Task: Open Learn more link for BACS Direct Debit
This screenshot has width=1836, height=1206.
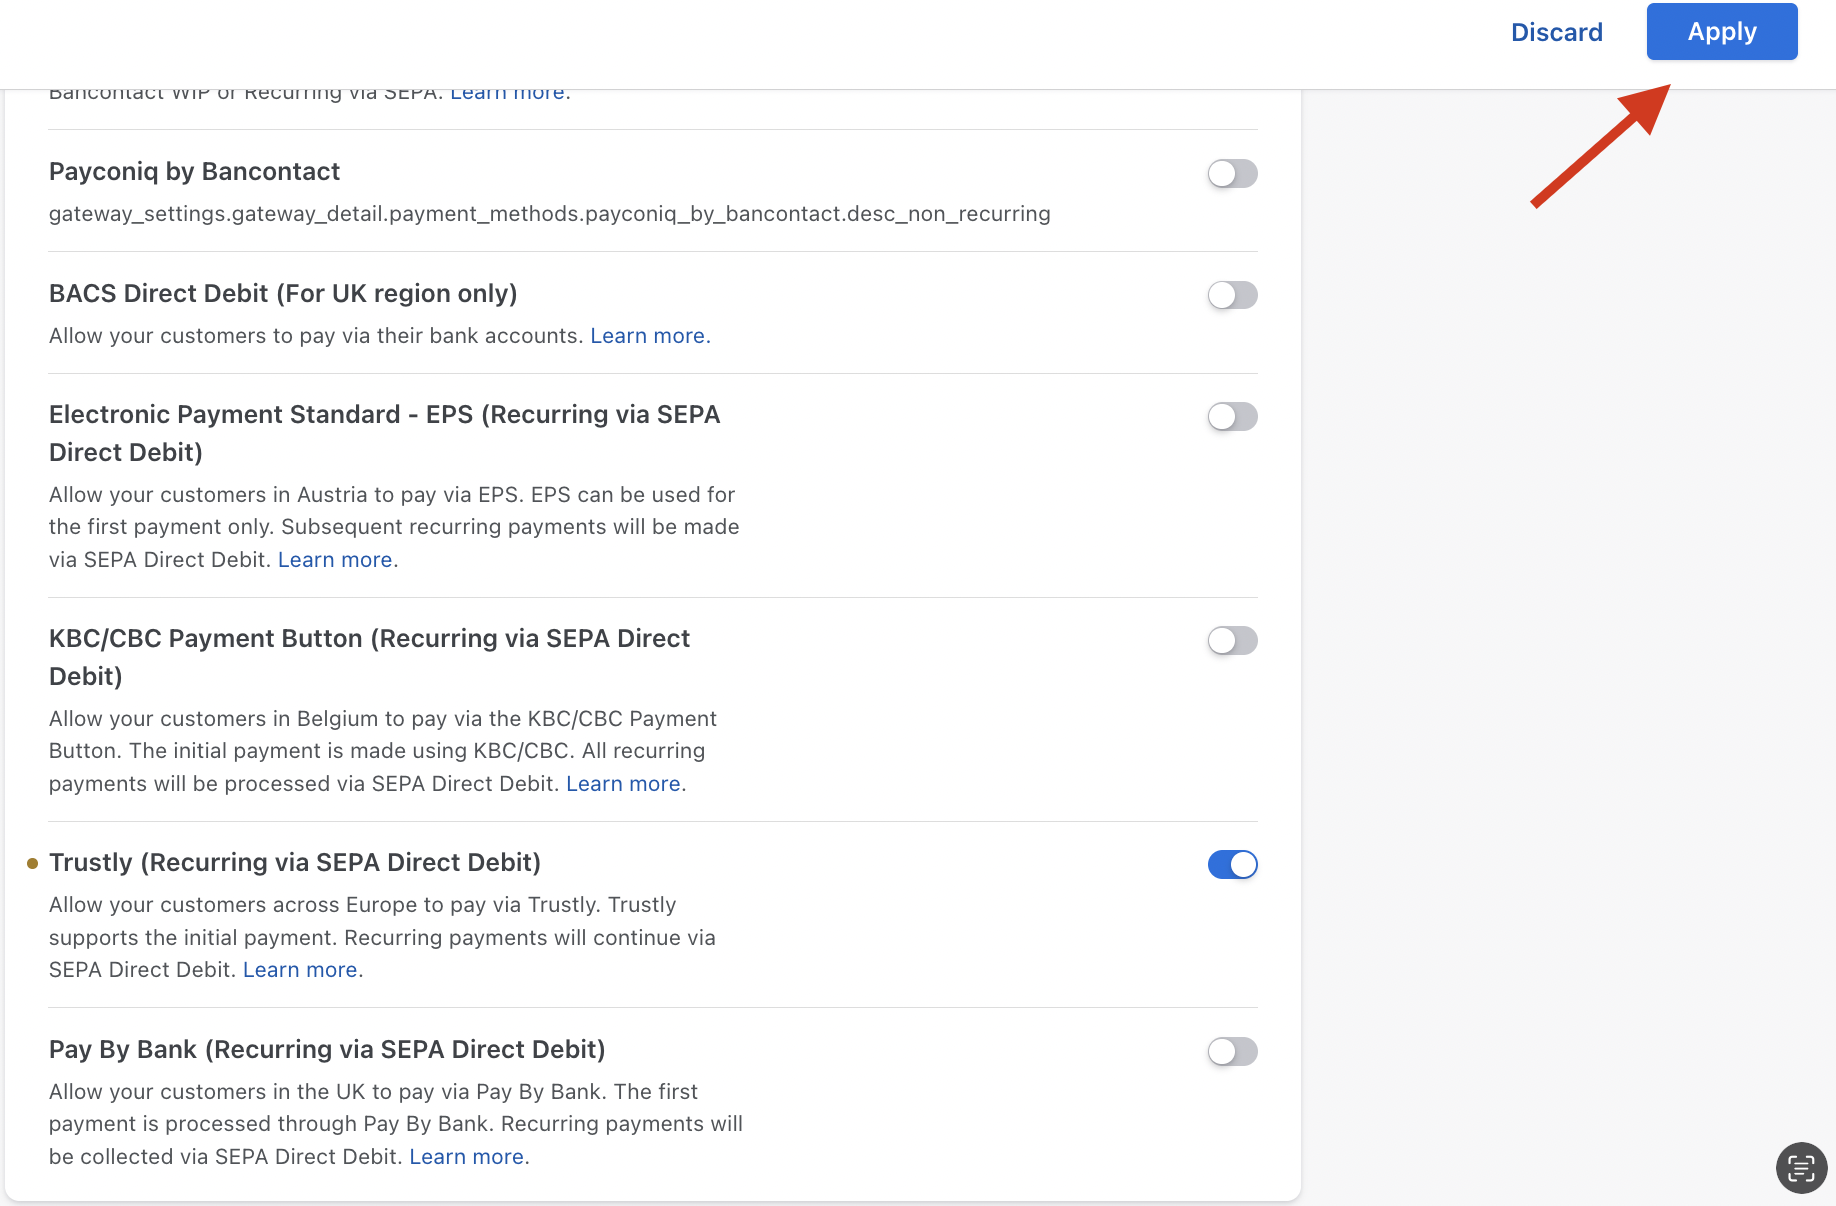Action: tap(648, 336)
